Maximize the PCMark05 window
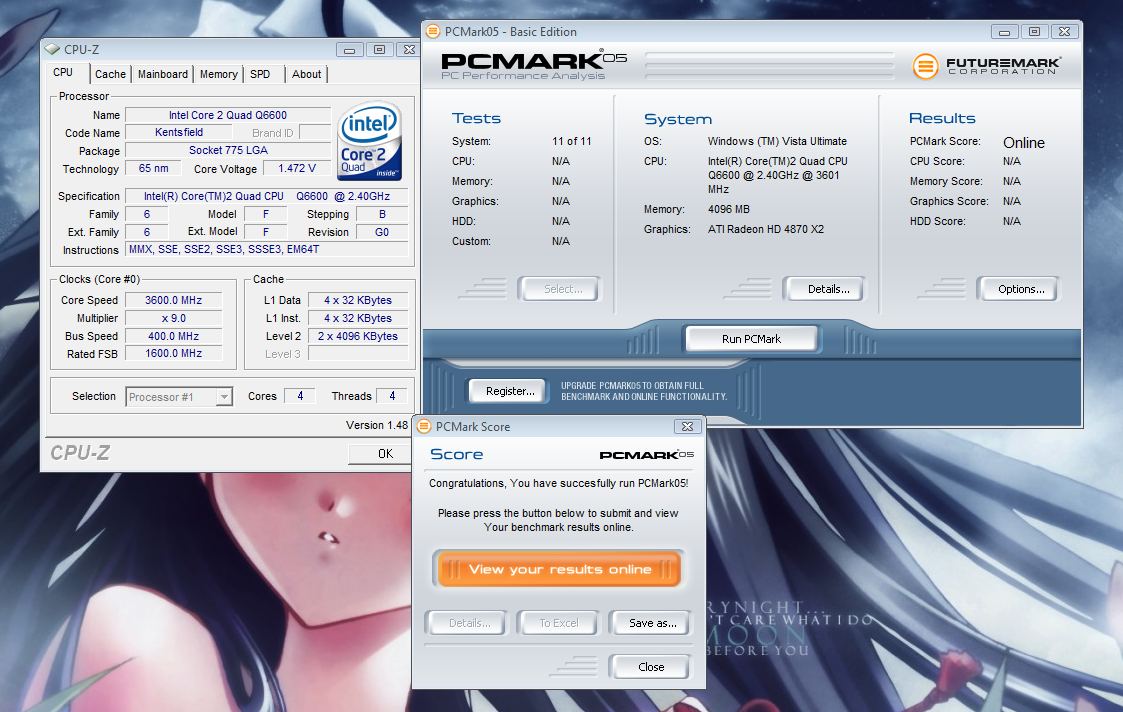Screen dimensions: 1123x712 click(x=1034, y=32)
